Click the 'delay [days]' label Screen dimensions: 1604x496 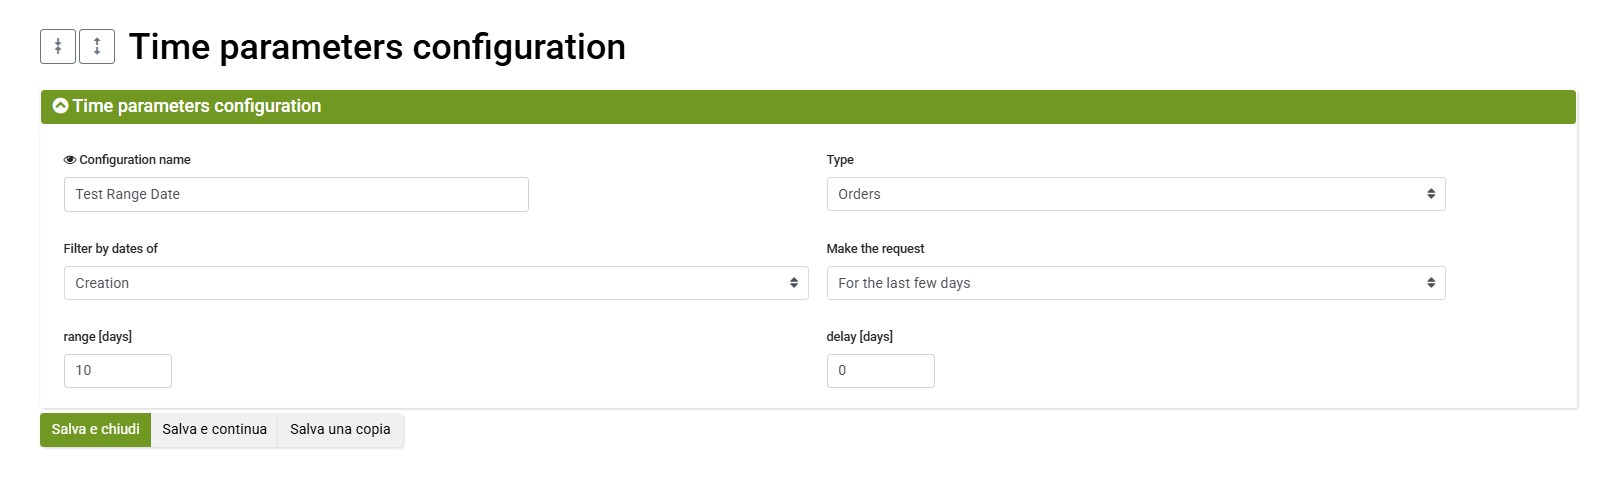click(860, 337)
